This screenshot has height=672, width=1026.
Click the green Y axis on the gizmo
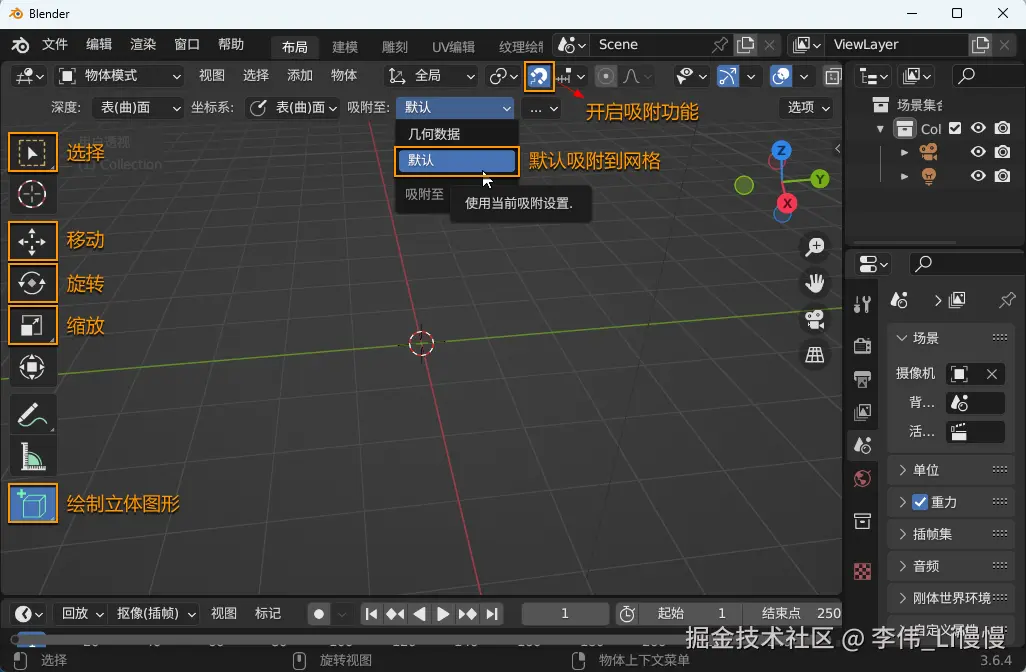pyautogui.click(x=819, y=179)
